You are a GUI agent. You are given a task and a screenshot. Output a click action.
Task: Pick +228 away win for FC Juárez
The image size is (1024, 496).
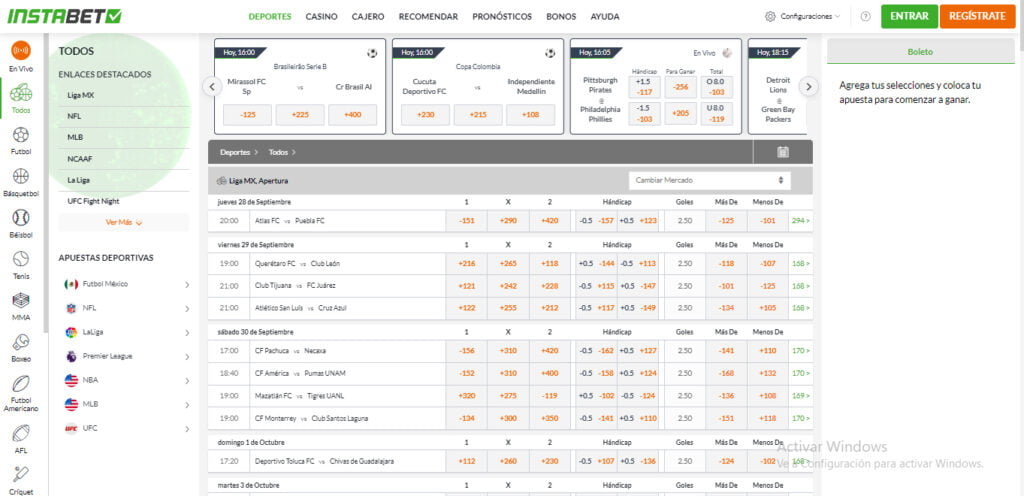tap(550, 286)
